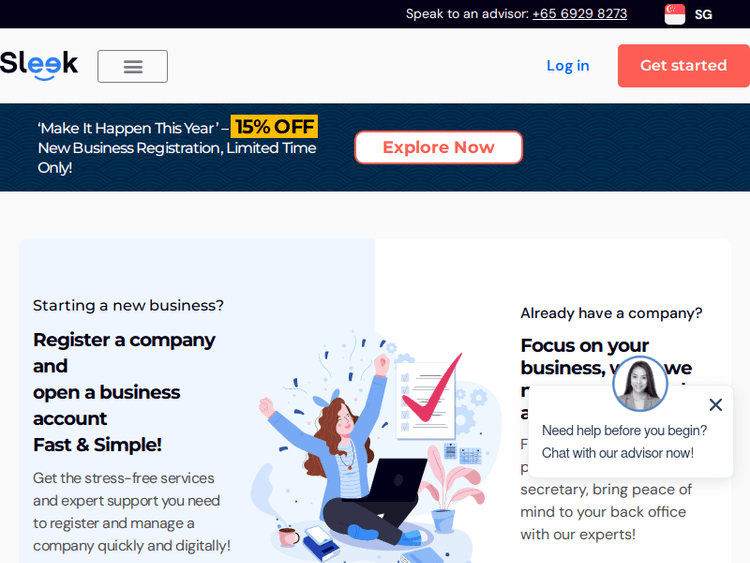Screen dimensions: 750x563
Task: Click the Explore Now button
Action: [x=438, y=147]
